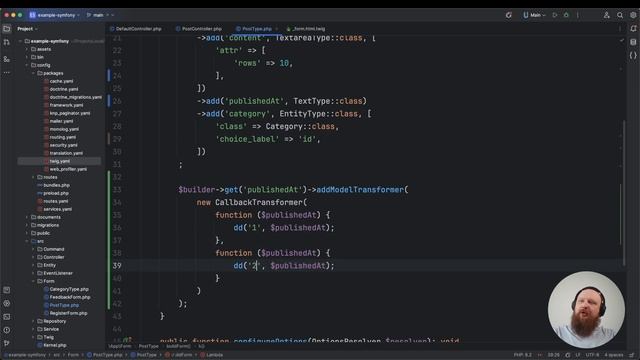Click the UTF-8 encoding status entry

coord(592,355)
